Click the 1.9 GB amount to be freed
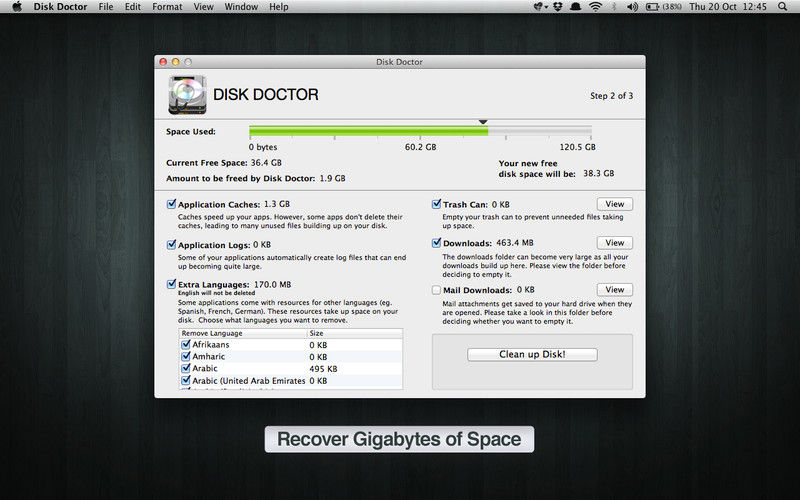Screen dimensions: 800x500 (332, 179)
